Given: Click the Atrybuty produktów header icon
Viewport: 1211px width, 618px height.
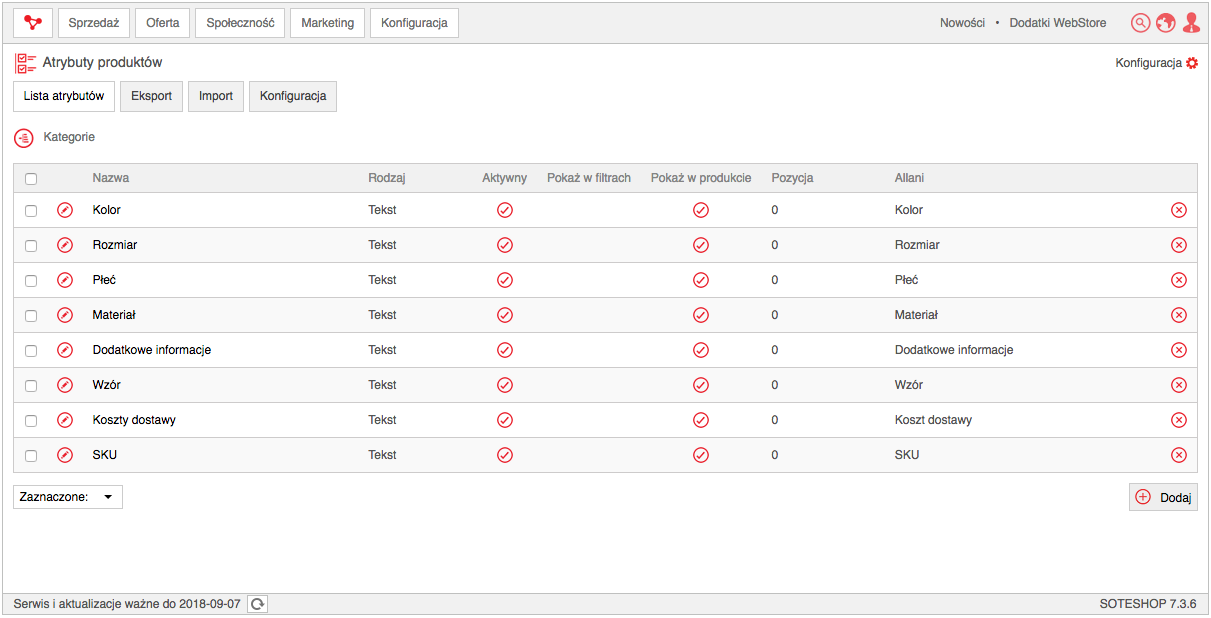Looking at the screenshot, I should click(25, 63).
